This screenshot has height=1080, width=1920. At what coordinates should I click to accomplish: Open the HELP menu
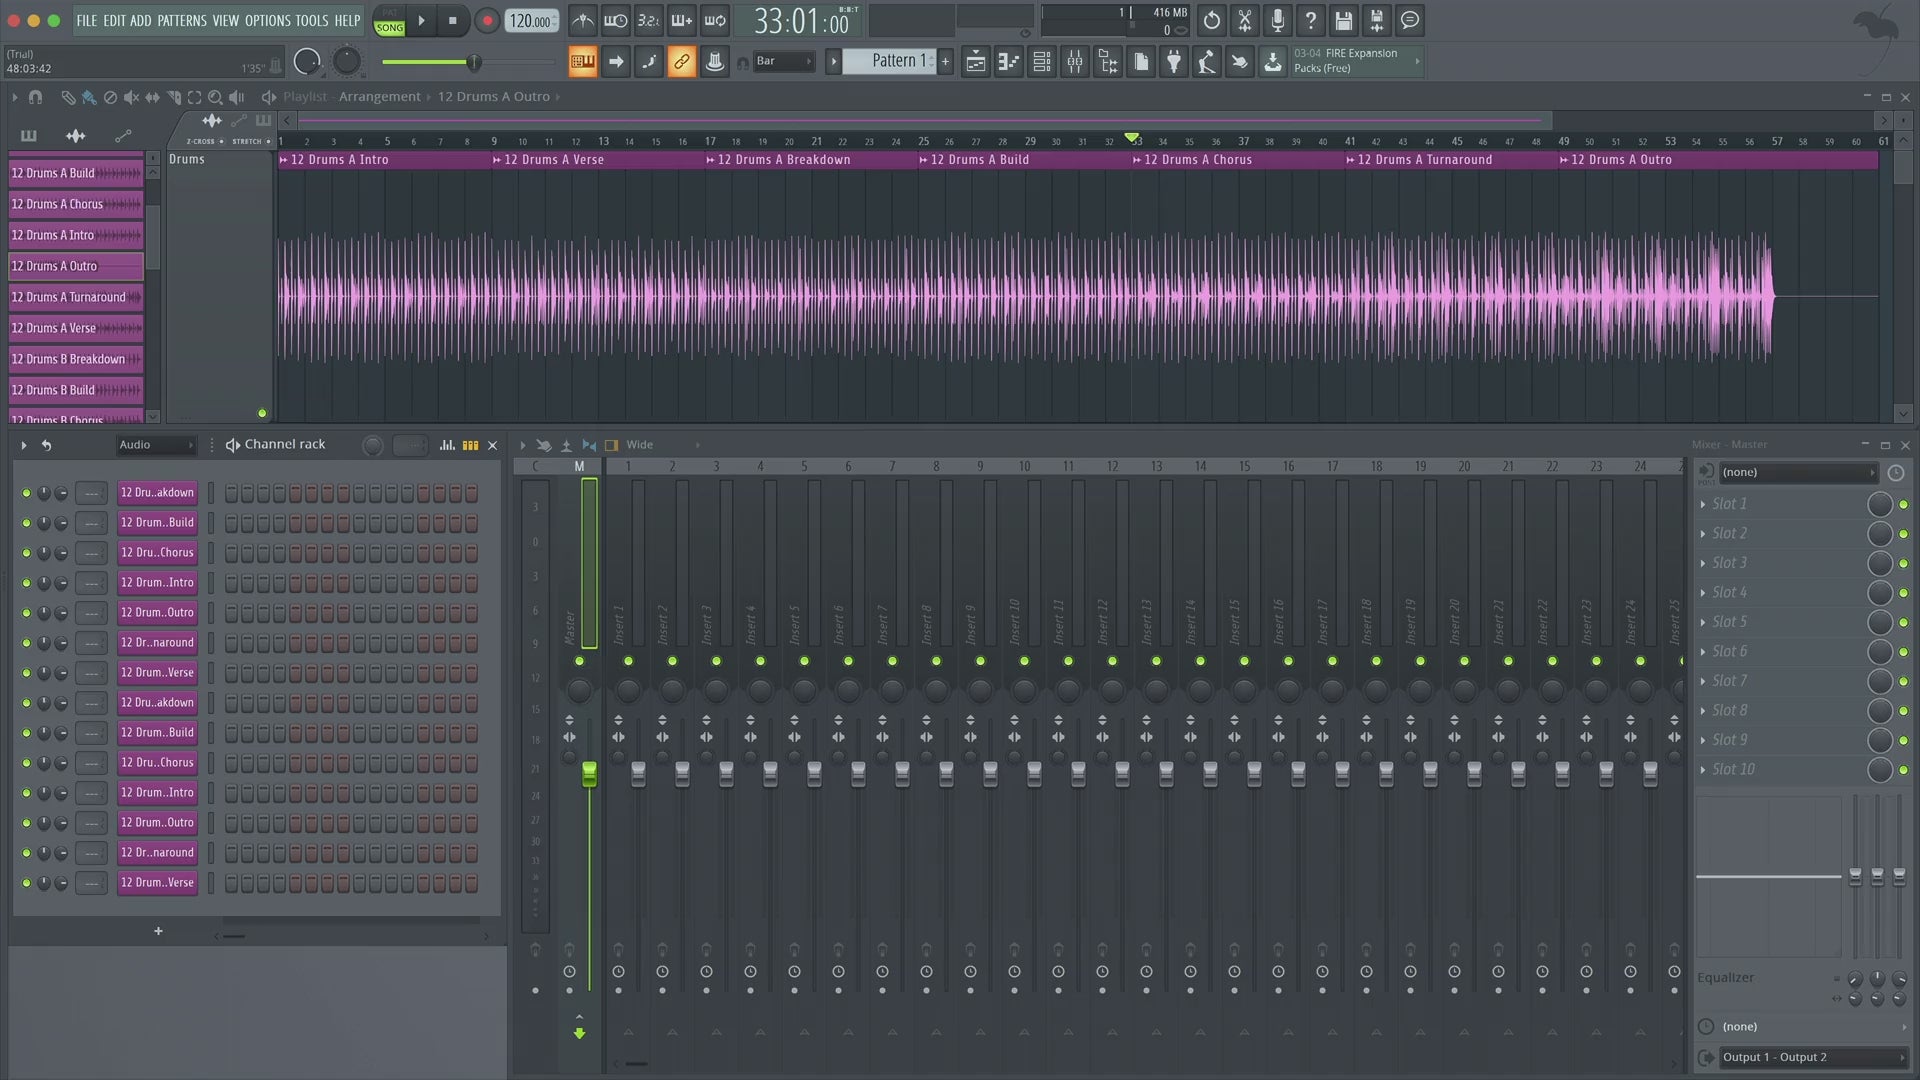click(x=347, y=20)
